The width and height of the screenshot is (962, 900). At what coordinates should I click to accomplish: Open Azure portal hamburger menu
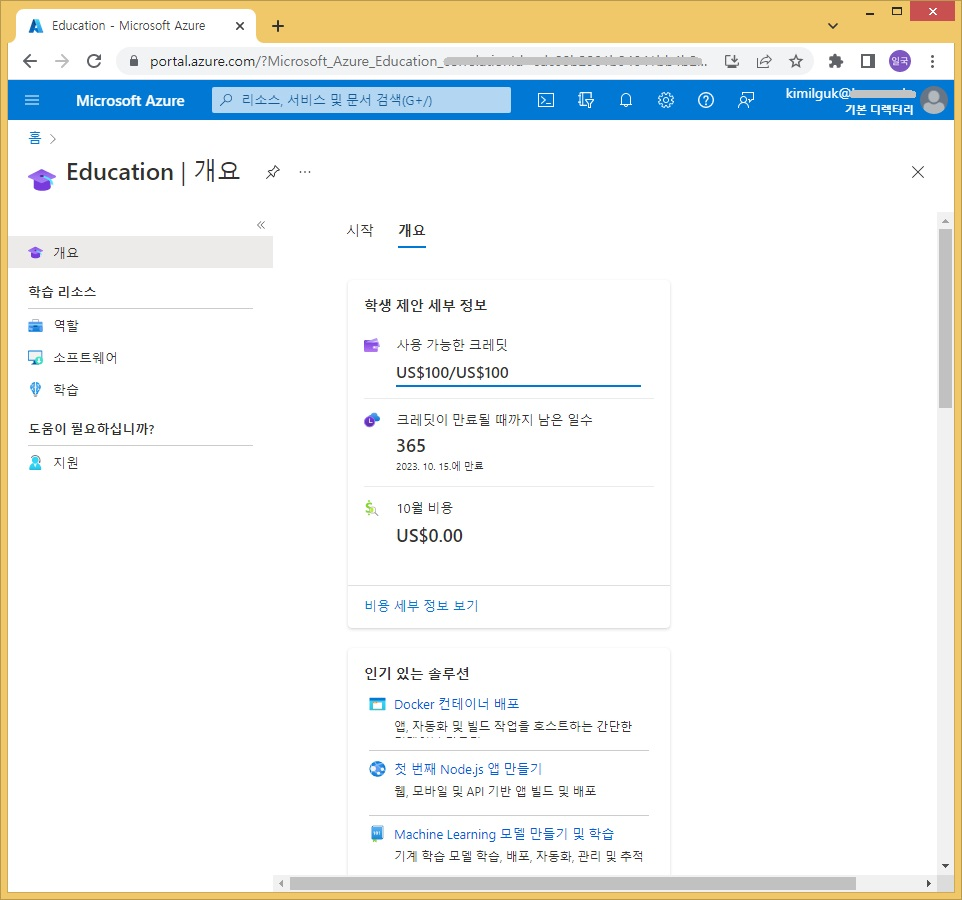(x=32, y=100)
